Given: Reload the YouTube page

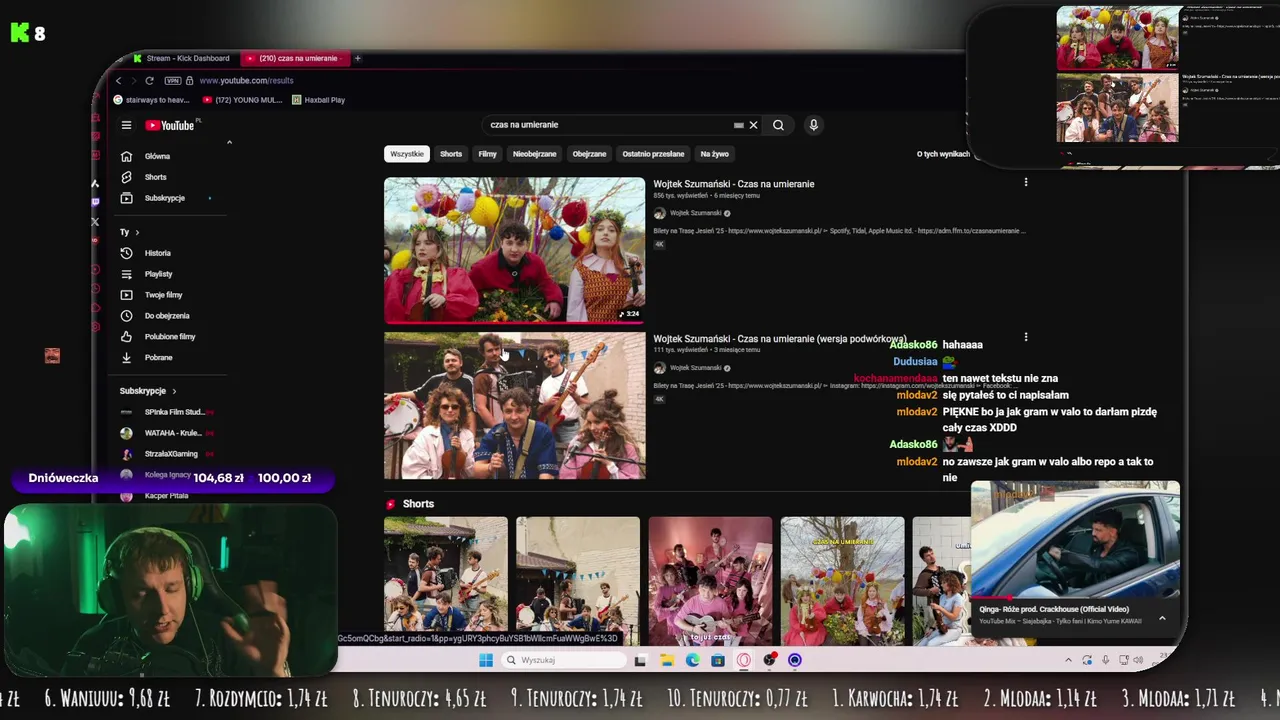Looking at the screenshot, I should [x=149, y=80].
